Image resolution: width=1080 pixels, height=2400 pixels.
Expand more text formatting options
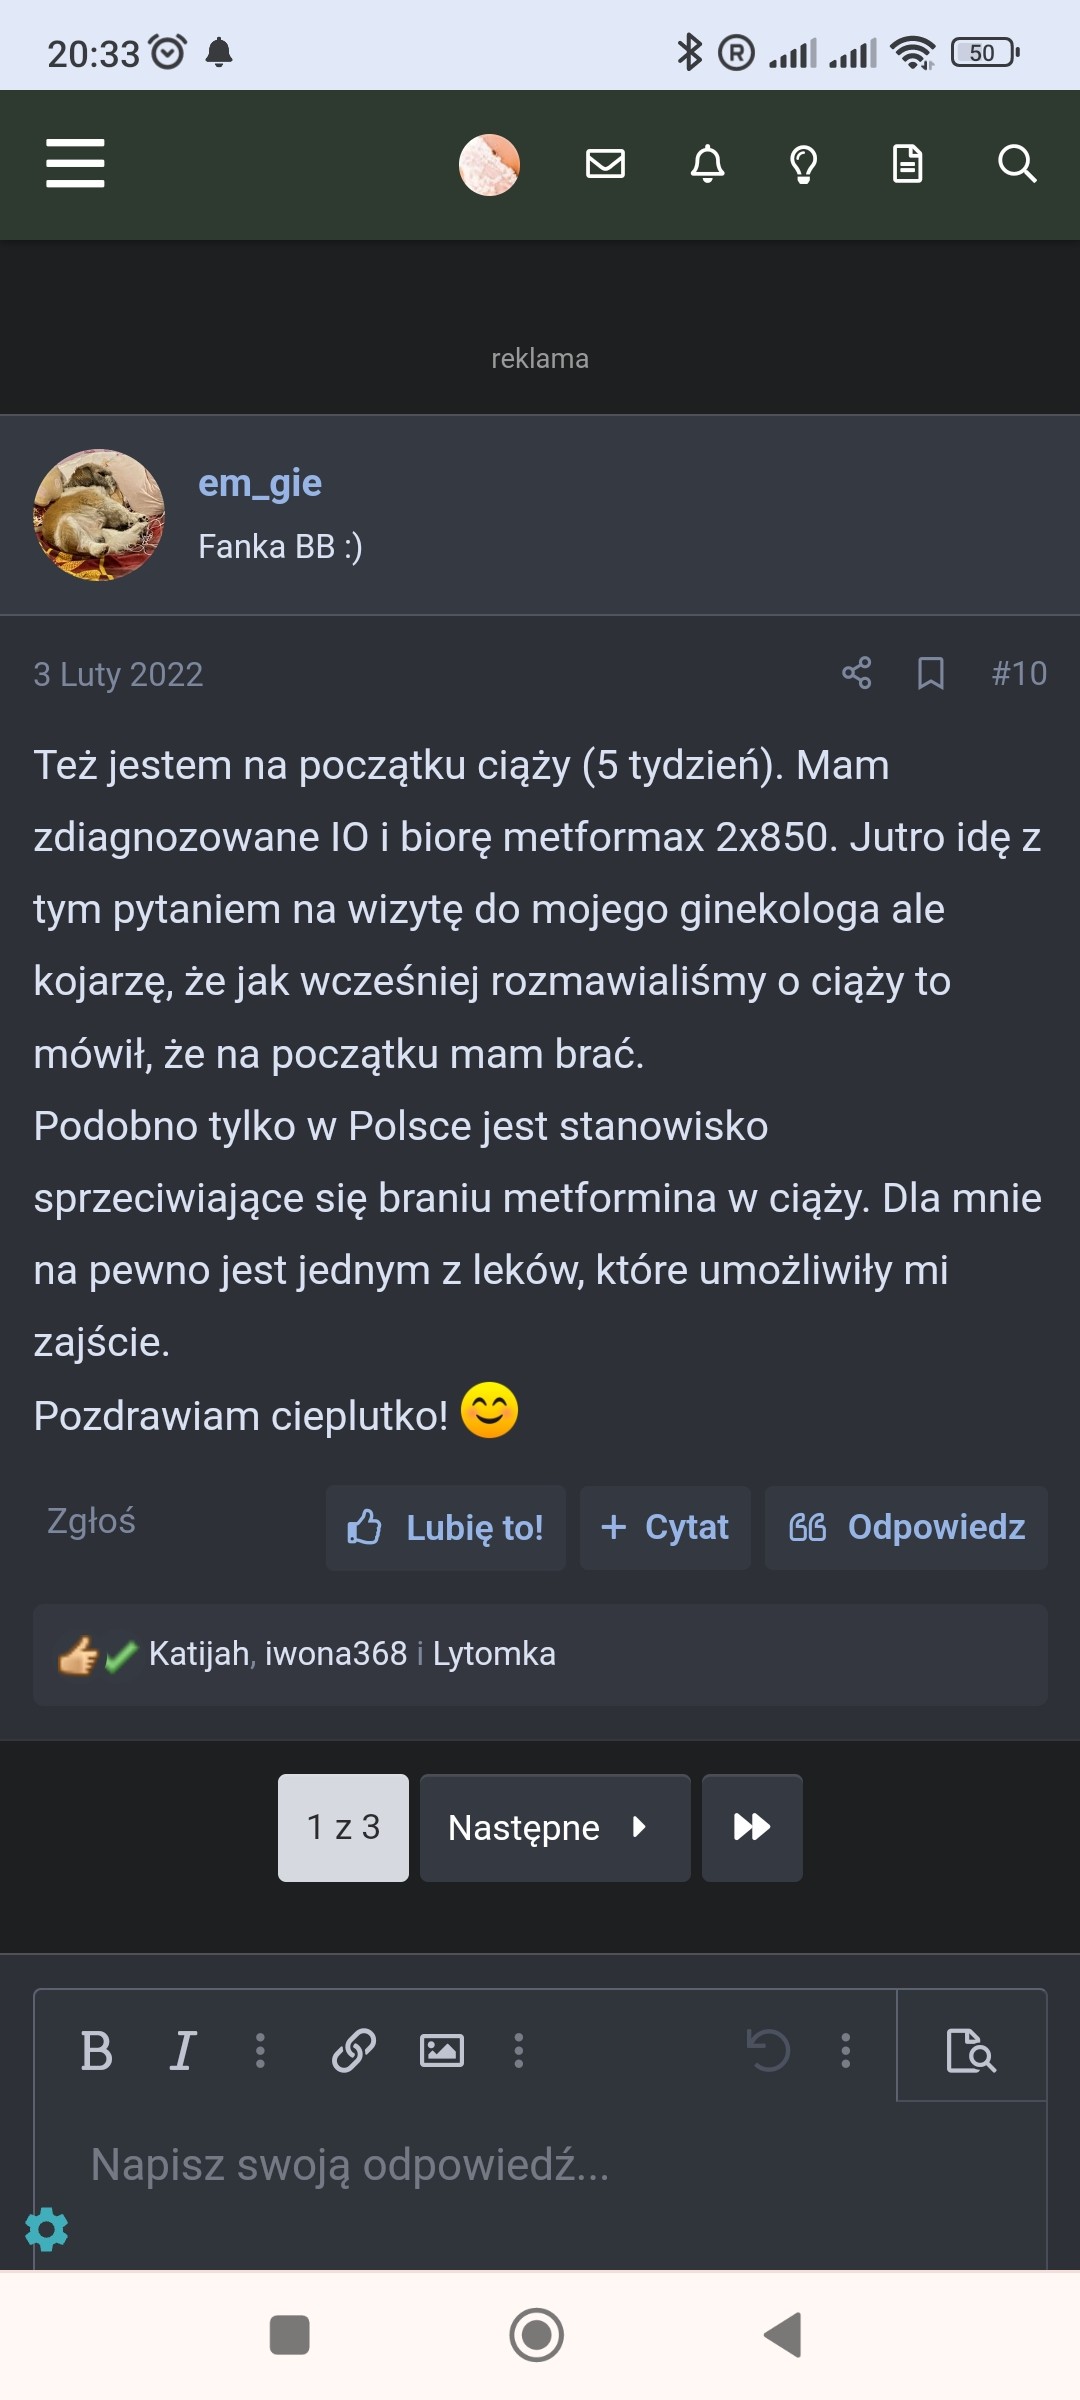tap(260, 2051)
